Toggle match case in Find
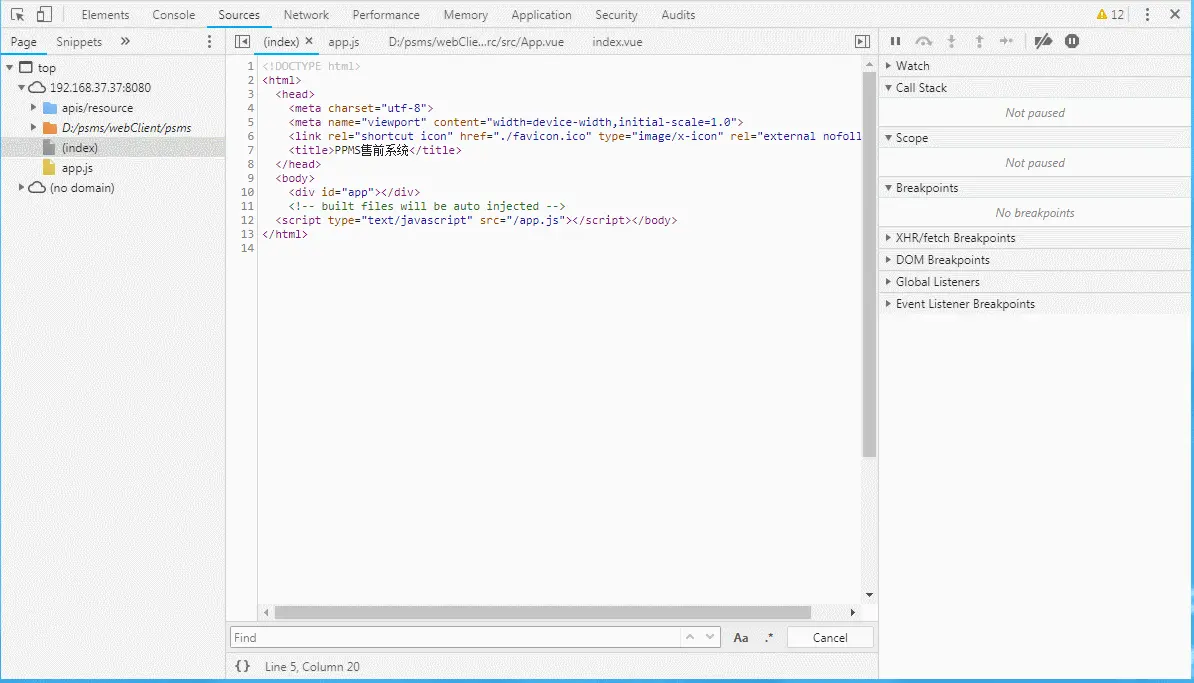This screenshot has height=683, width=1194. pyautogui.click(x=741, y=638)
